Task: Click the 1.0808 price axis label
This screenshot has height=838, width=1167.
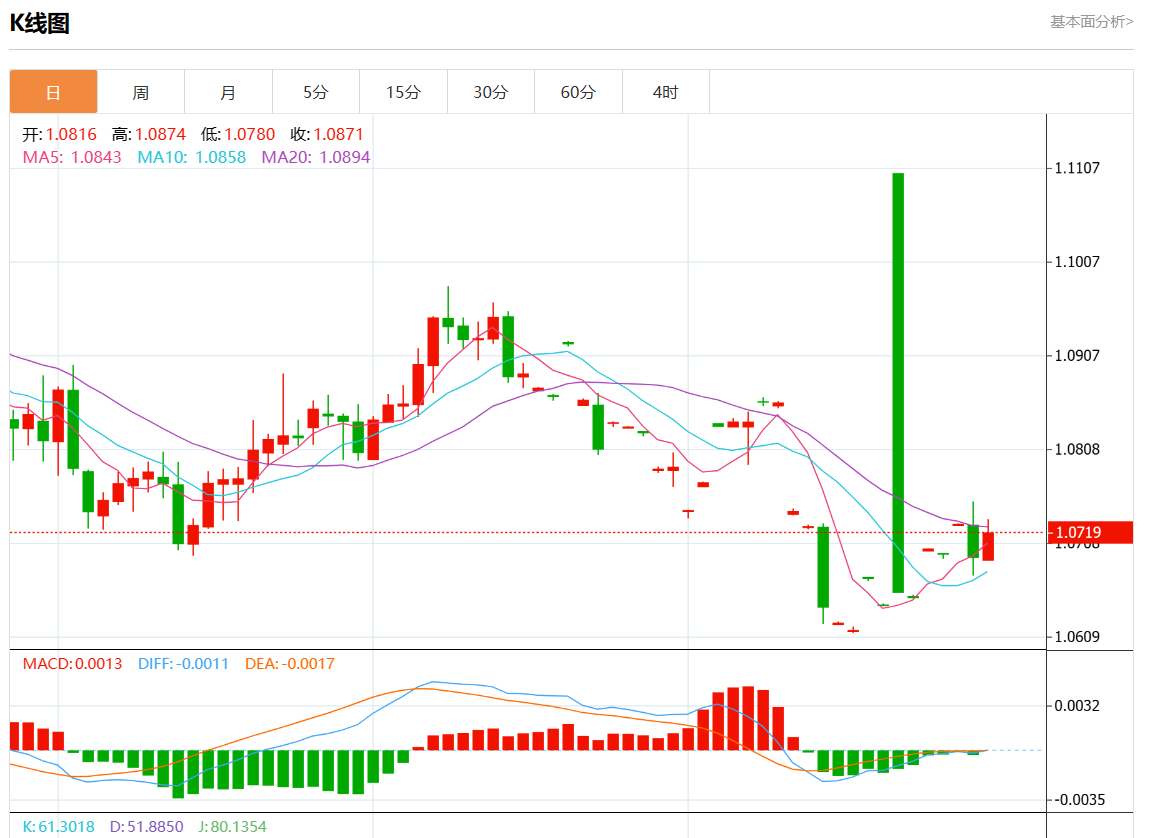Action: pyautogui.click(x=1077, y=450)
